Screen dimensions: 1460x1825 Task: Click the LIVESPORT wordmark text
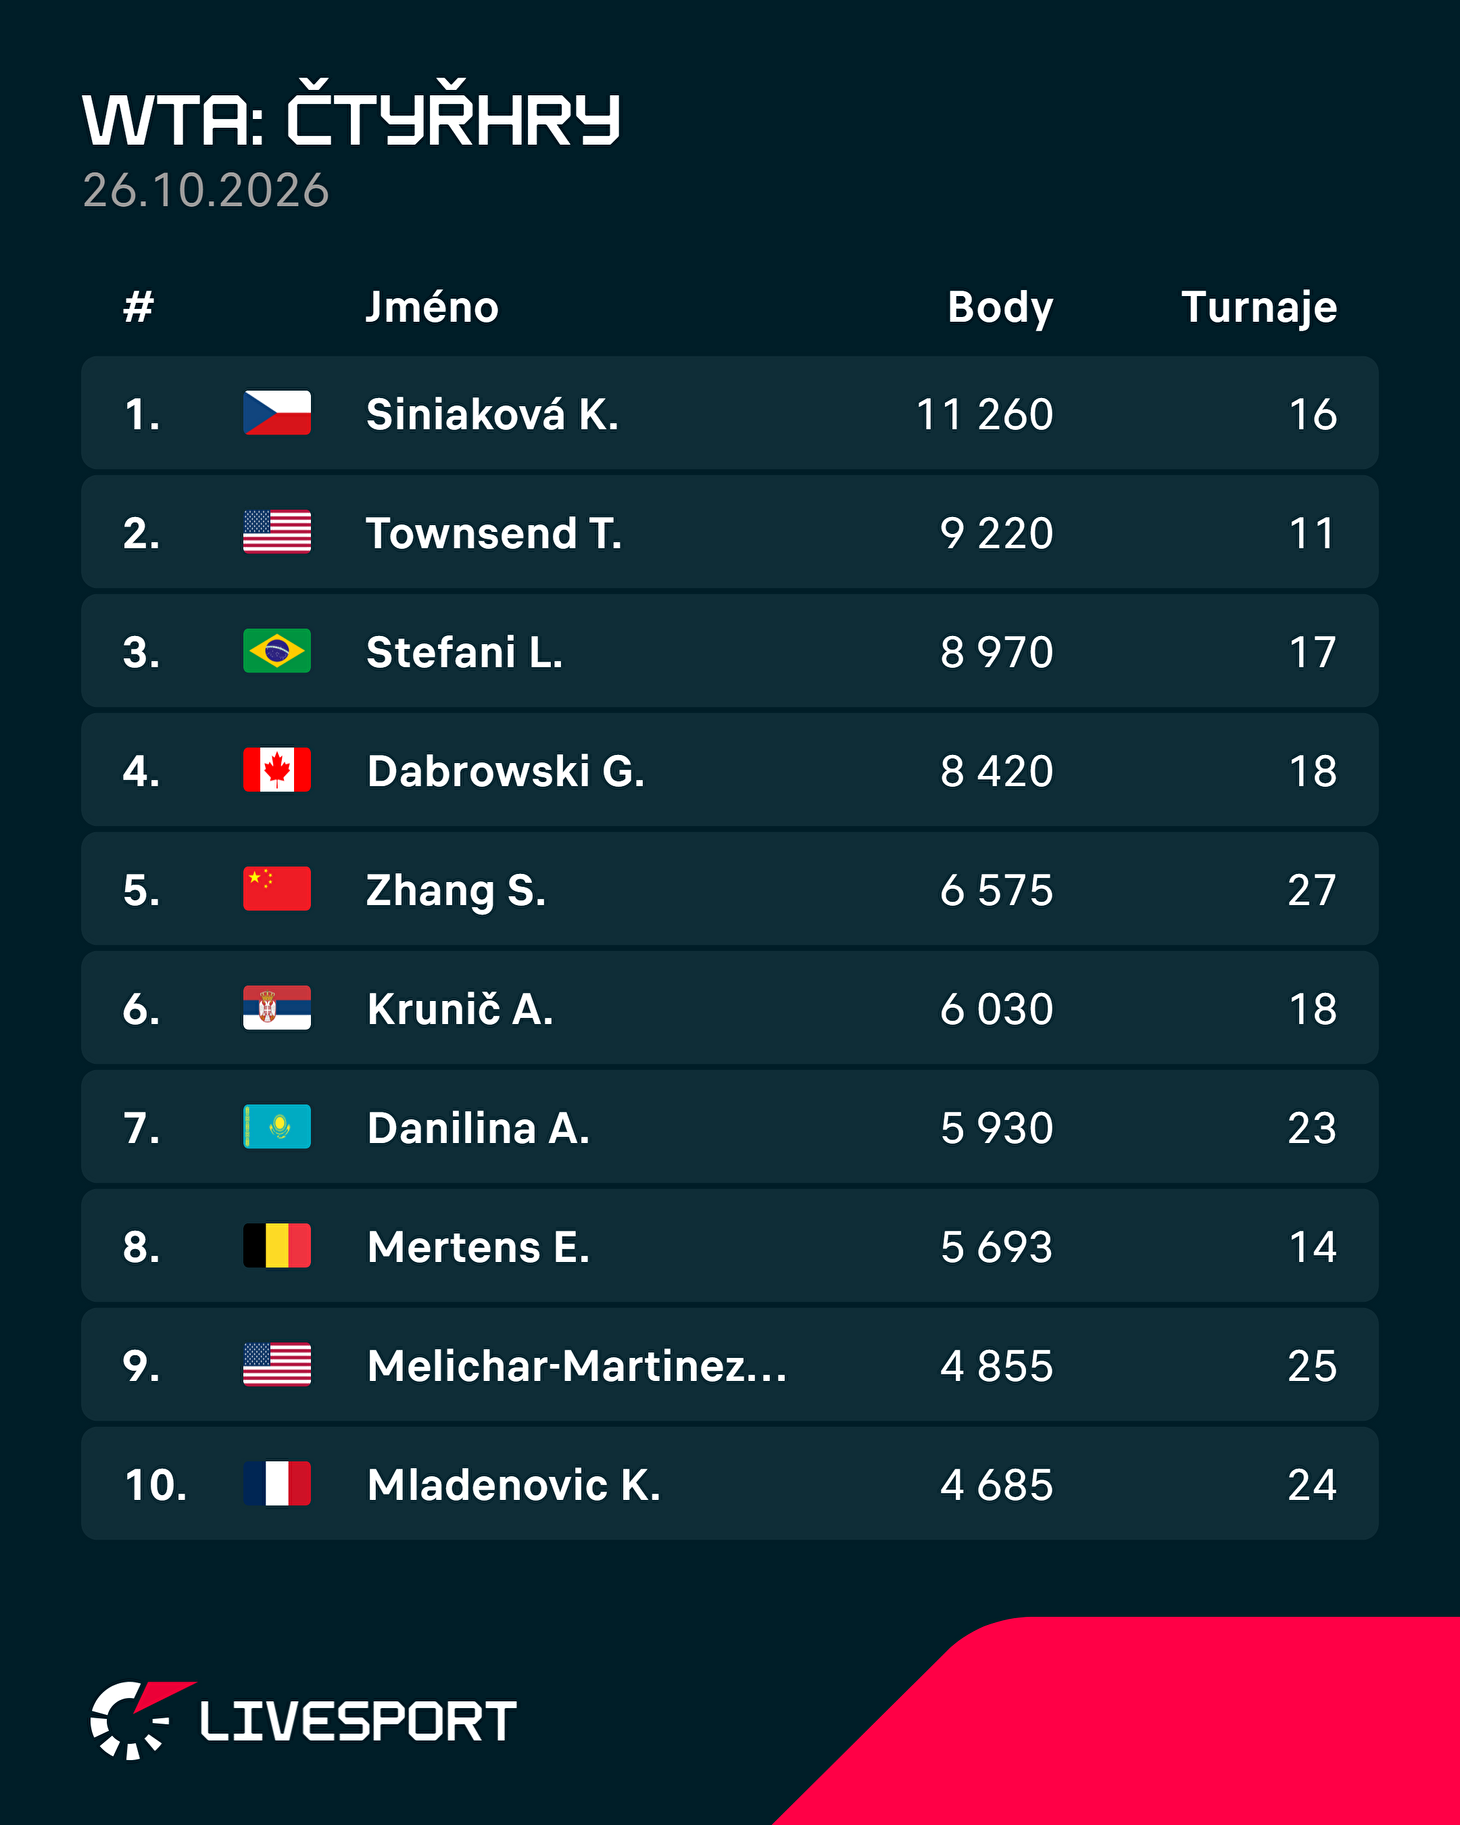pos(358,1722)
